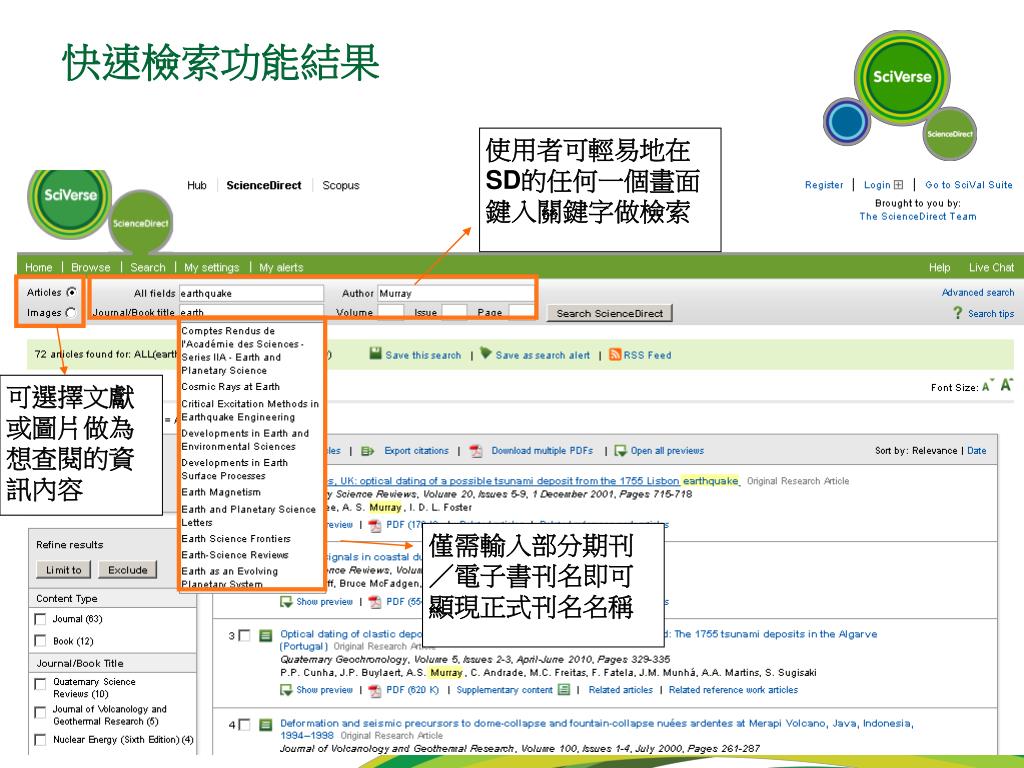This screenshot has width=1024, height=768.
Task: Switch to the Scopus tab
Action: (340, 185)
